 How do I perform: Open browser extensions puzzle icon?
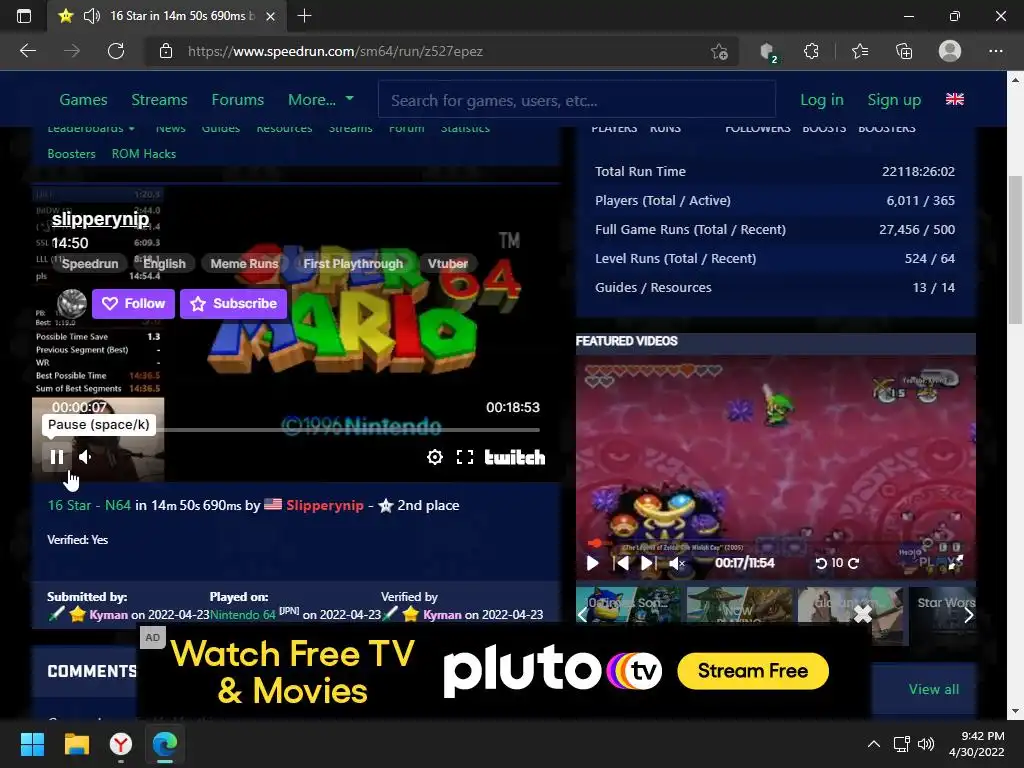coord(811,51)
